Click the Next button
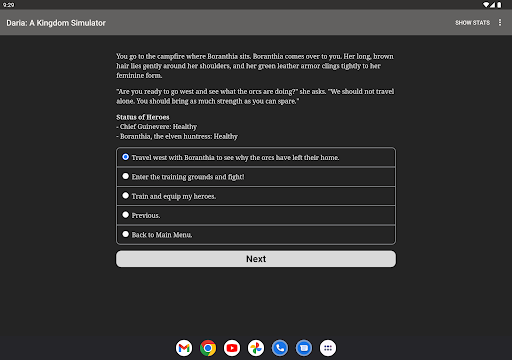Image resolution: width=512 pixels, height=360 pixels. coord(256,259)
